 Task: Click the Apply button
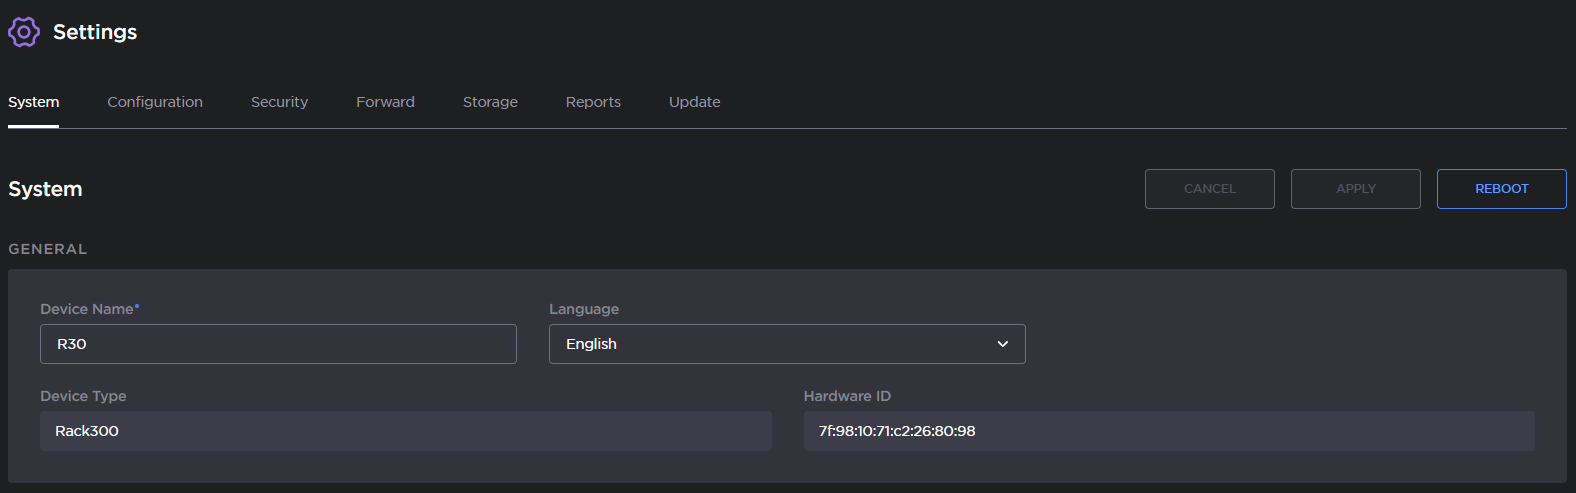click(1355, 189)
